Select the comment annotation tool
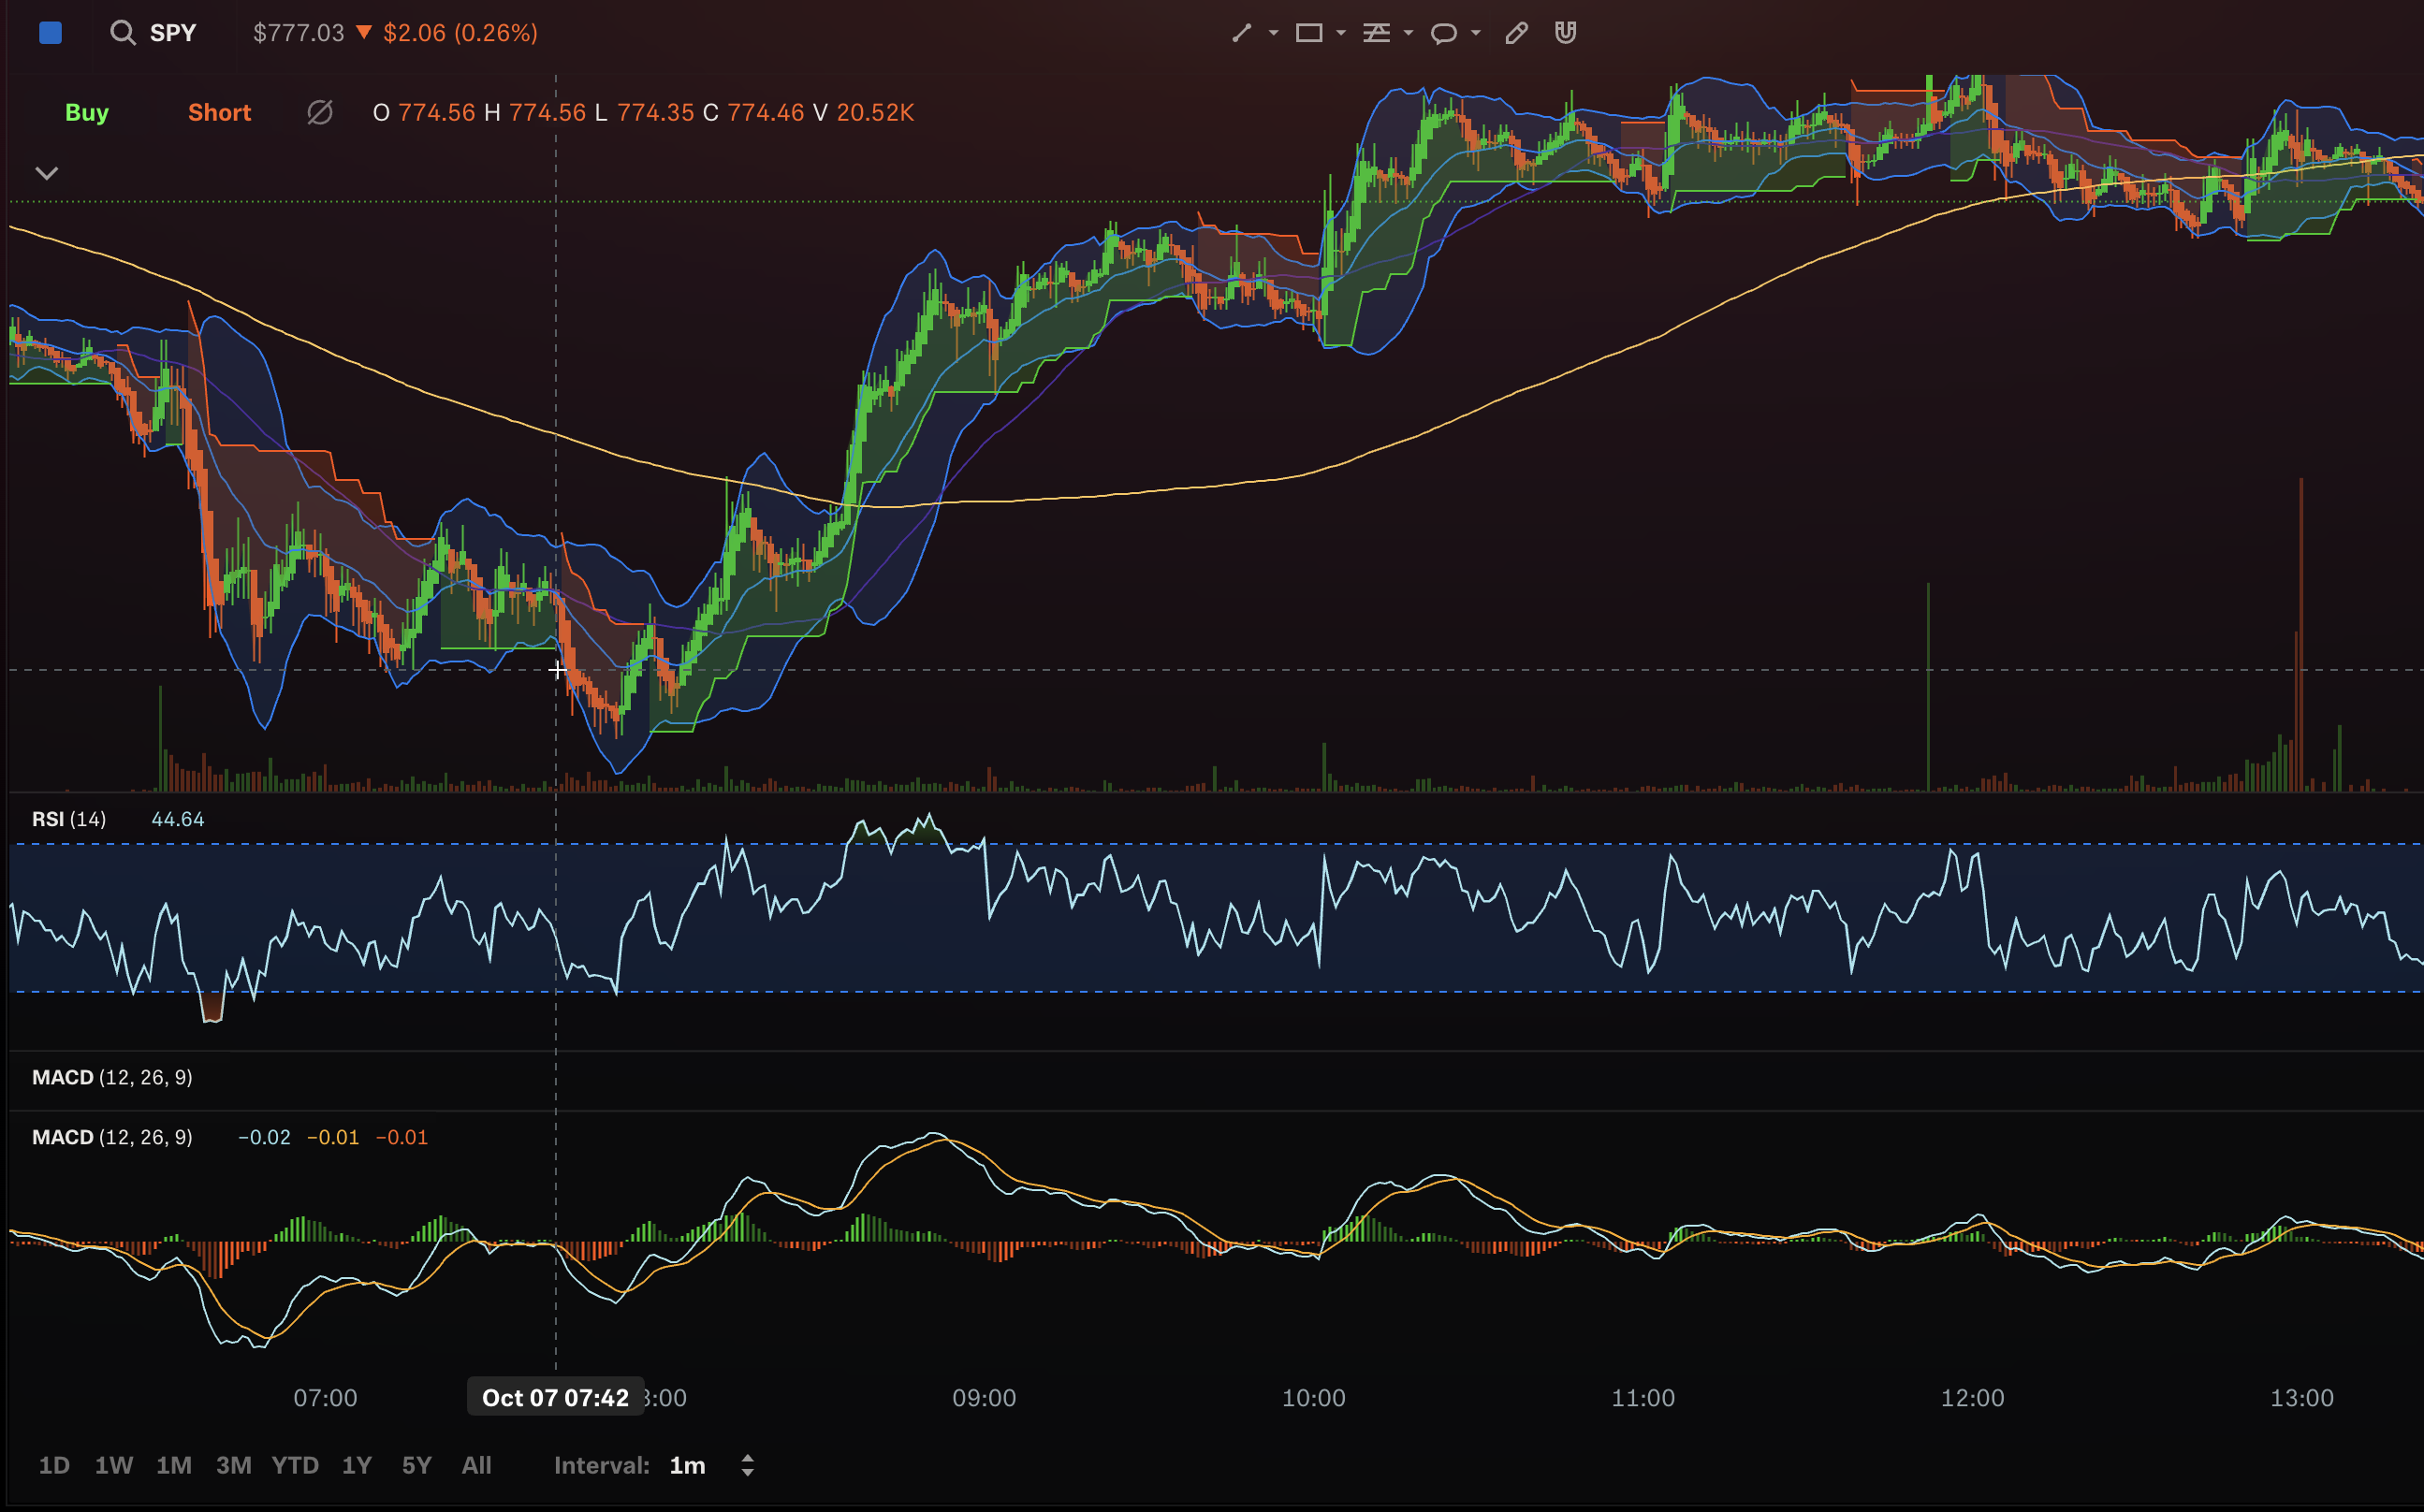The image size is (2424, 1512). [x=1444, y=34]
